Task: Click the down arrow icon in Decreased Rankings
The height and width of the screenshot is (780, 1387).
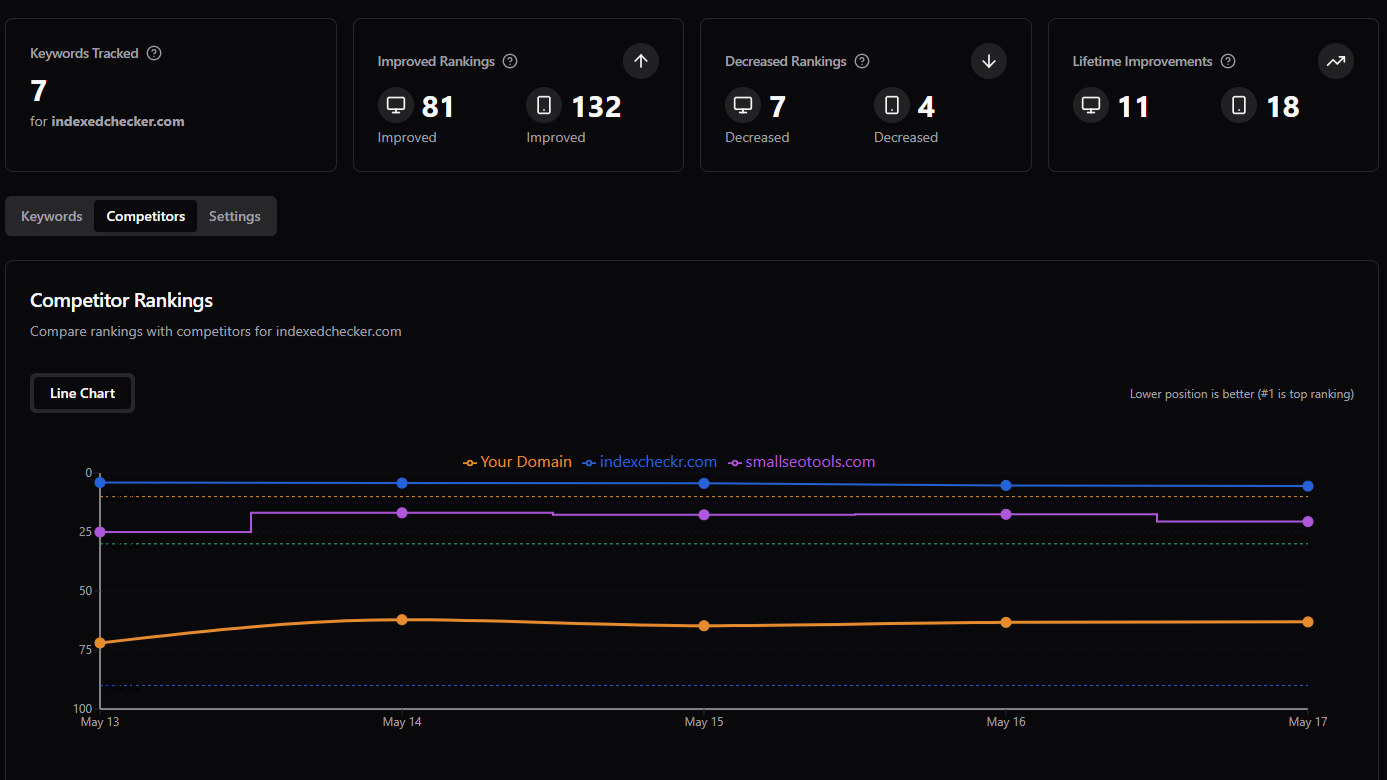Action: click(x=988, y=61)
